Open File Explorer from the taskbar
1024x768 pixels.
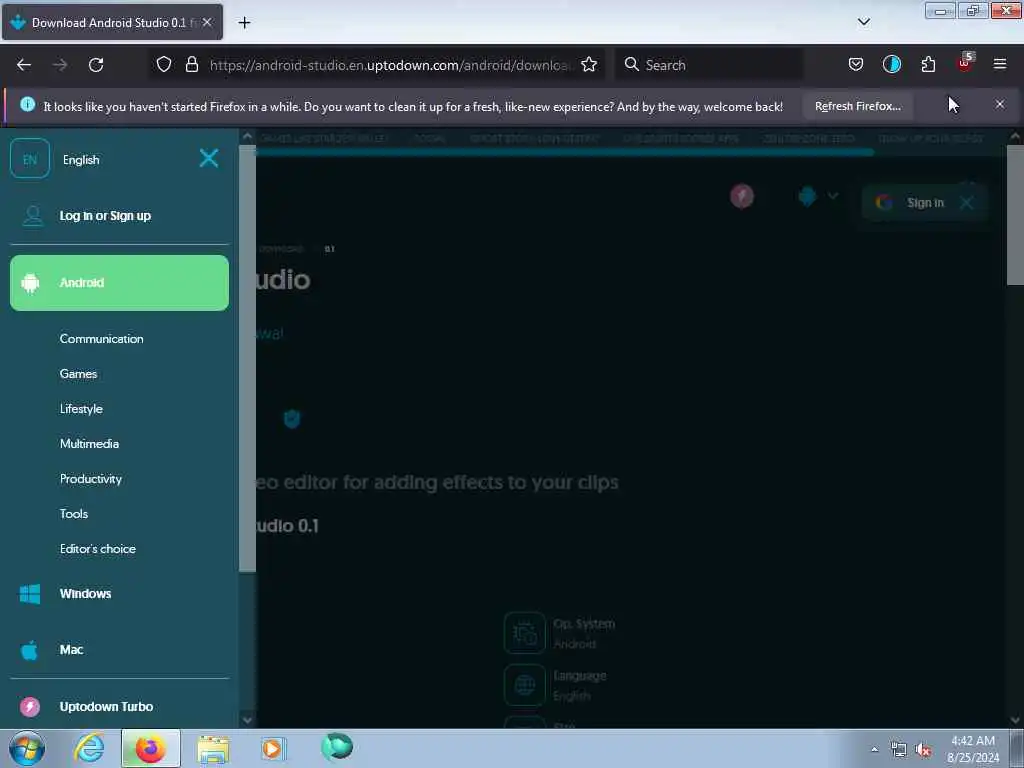tap(213, 749)
